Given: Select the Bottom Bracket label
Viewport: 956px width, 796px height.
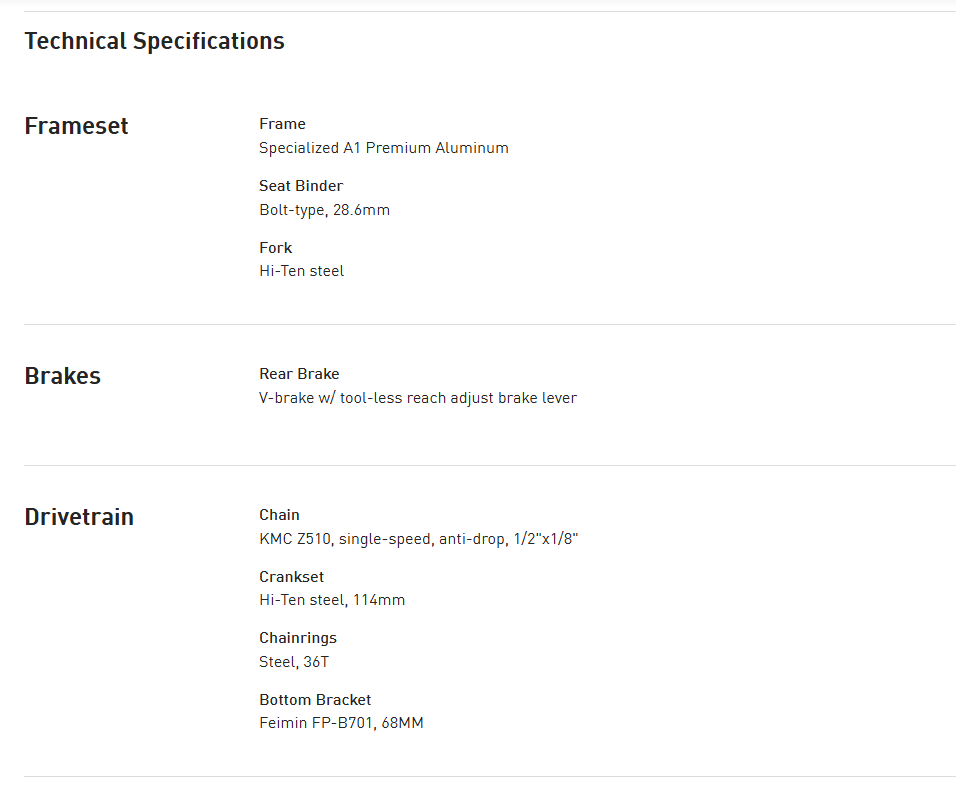Looking at the screenshot, I should click(314, 700).
